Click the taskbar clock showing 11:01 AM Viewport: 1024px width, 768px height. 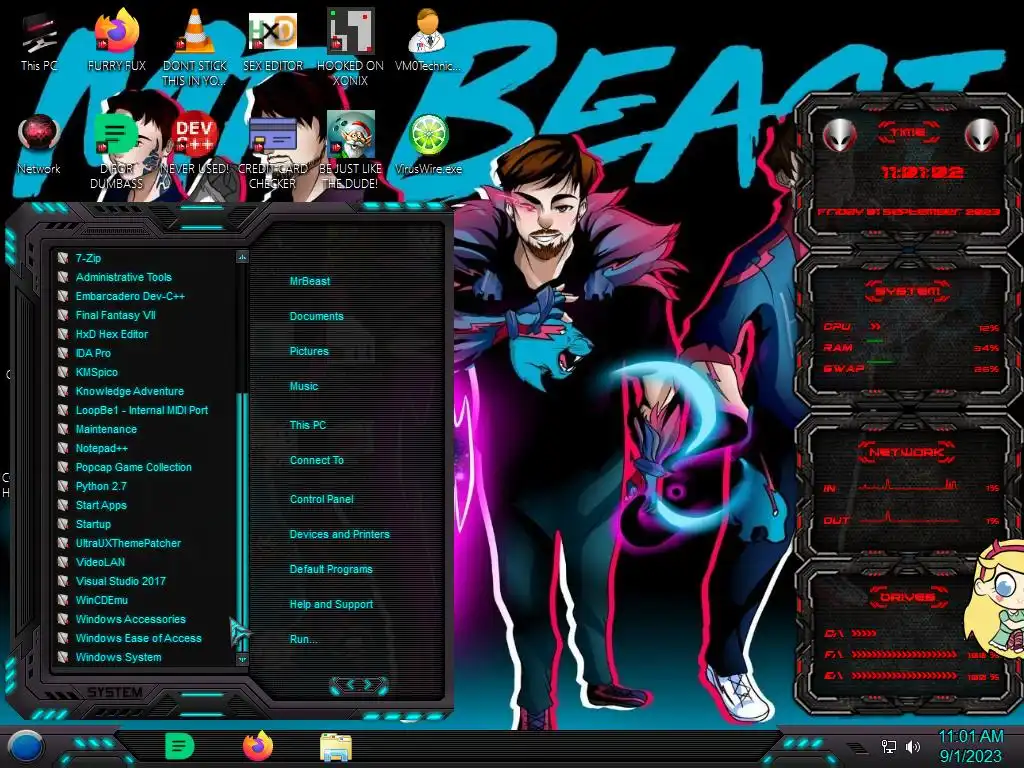(970, 746)
